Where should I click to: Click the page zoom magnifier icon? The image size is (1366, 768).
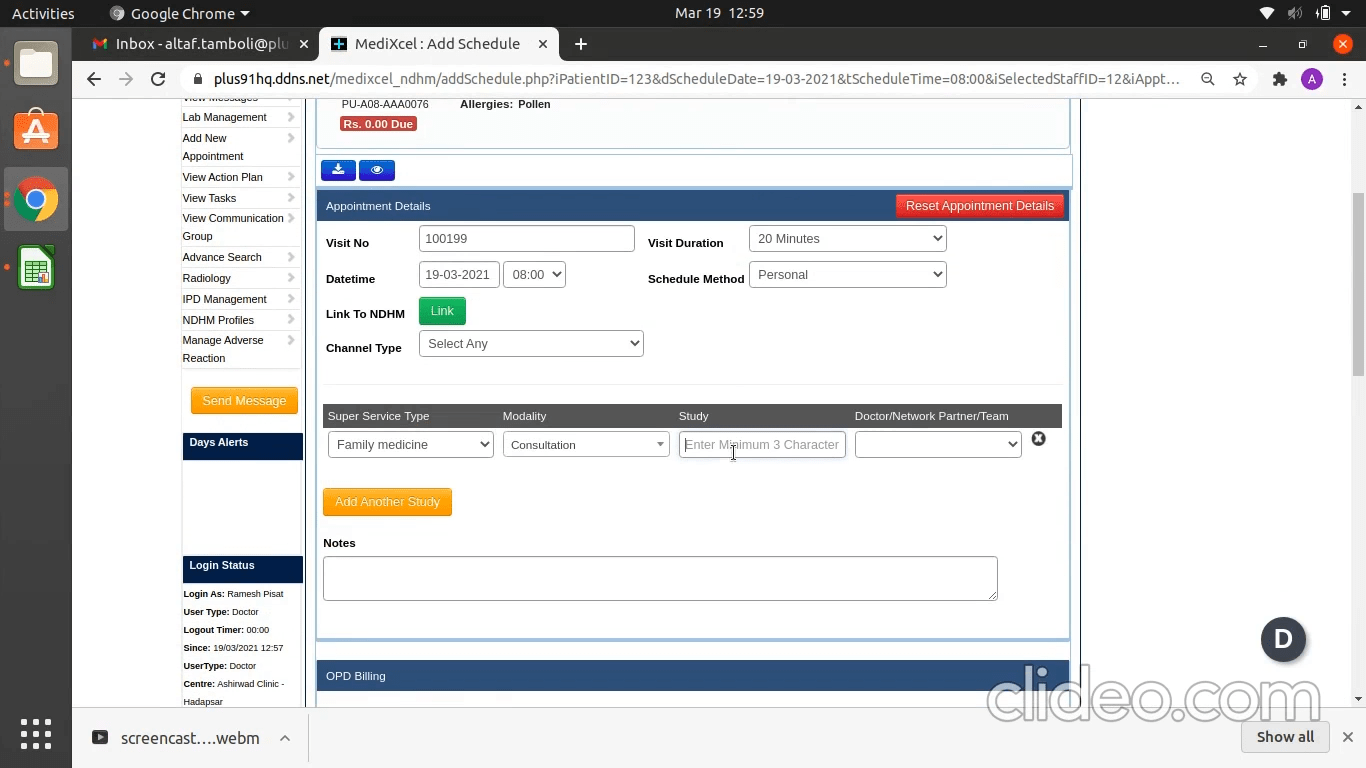(1208, 79)
